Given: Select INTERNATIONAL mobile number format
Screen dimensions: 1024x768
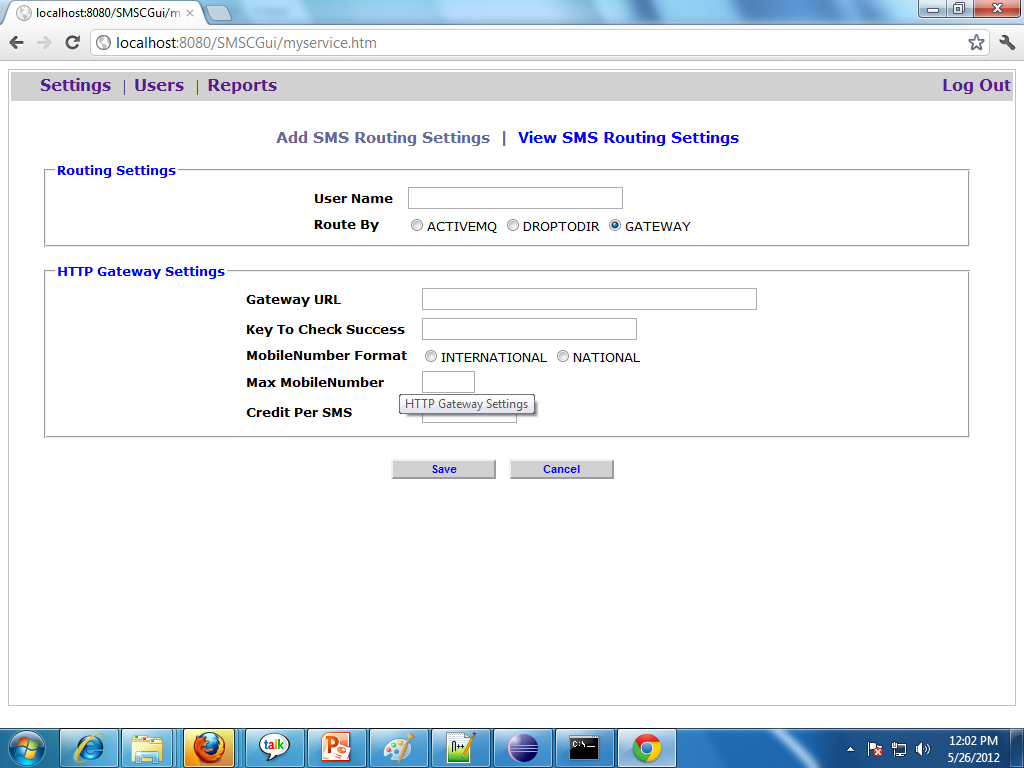Looking at the screenshot, I should 431,357.
